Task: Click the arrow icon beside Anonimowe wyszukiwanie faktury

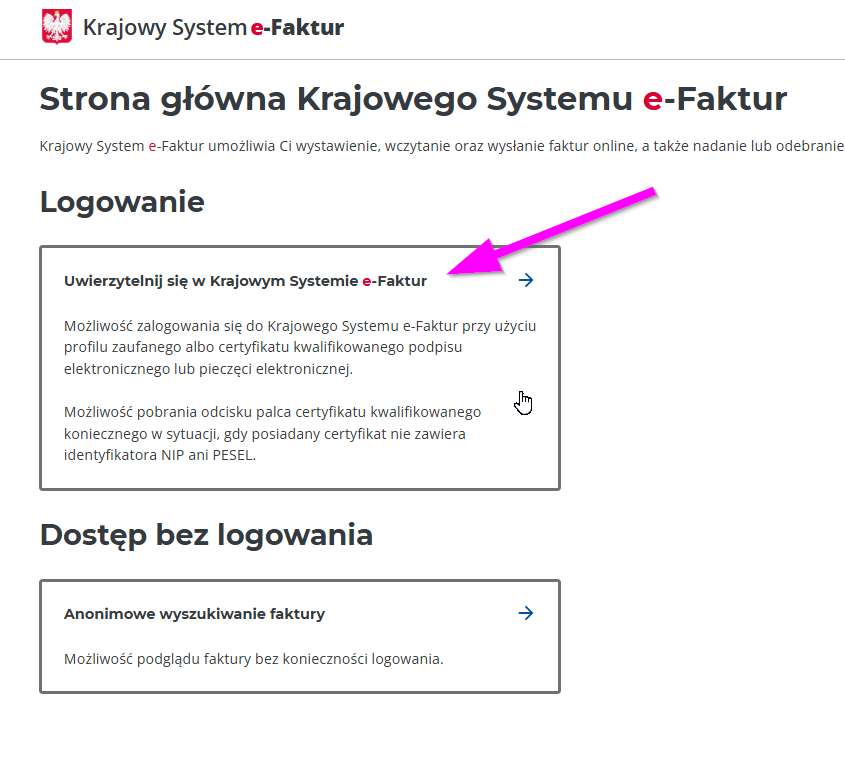Action: click(526, 613)
